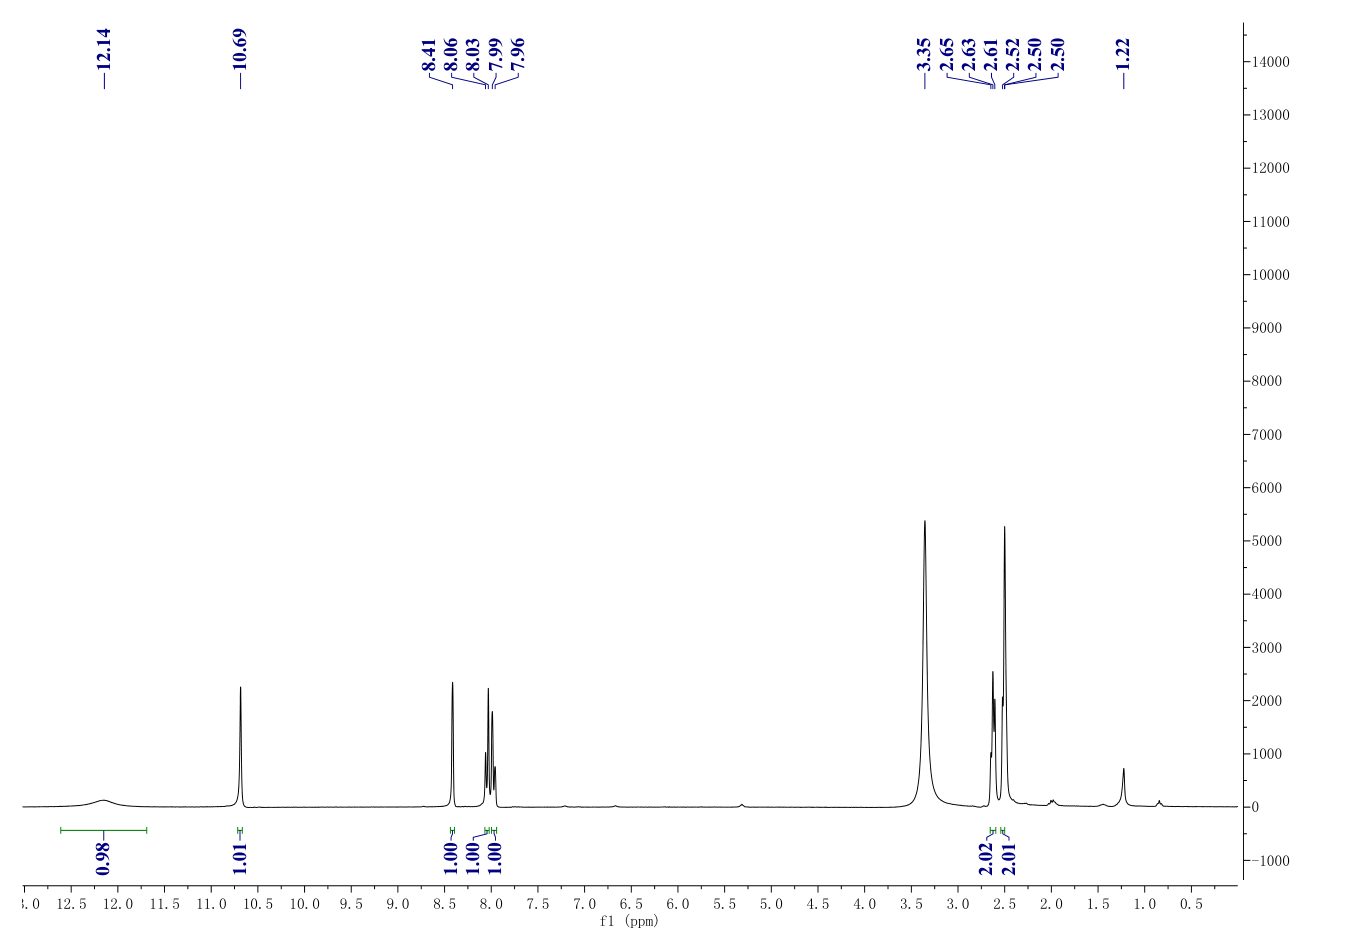This screenshot has width=1348, height=952.
Task: Select the 10.69 peak label
Action: pyautogui.click(x=240, y=48)
